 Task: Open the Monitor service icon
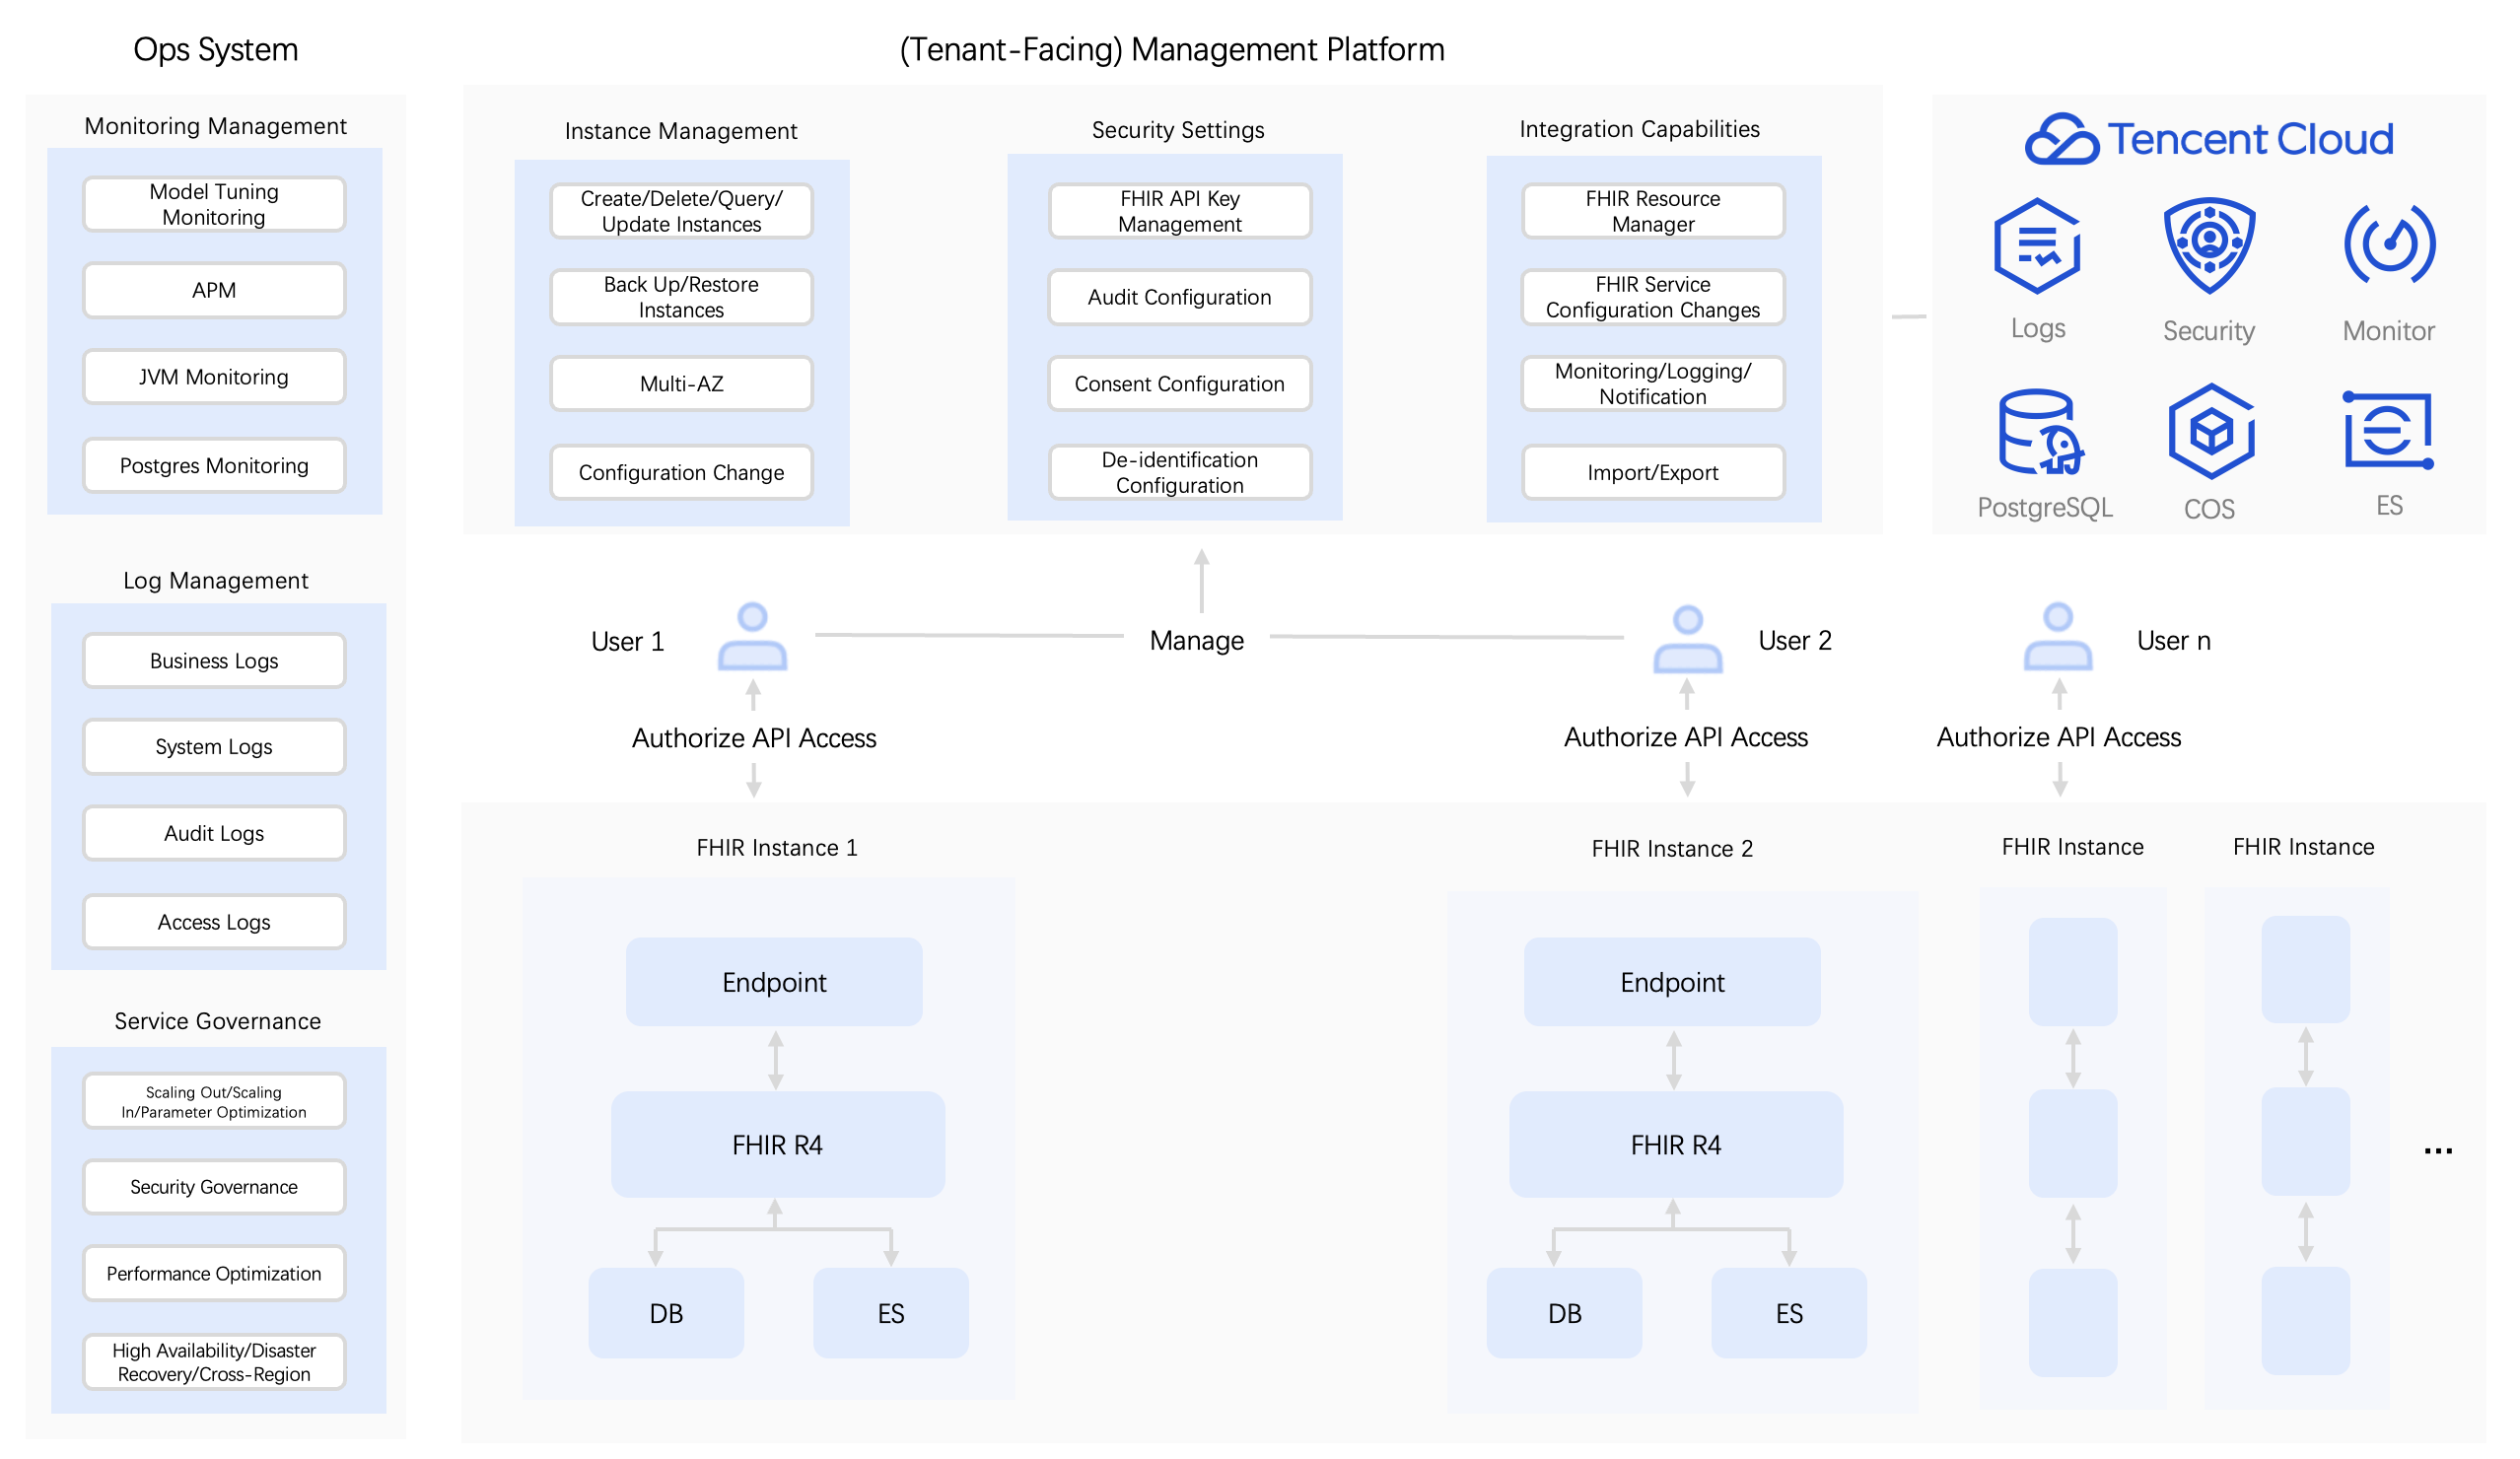(x=2389, y=245)
